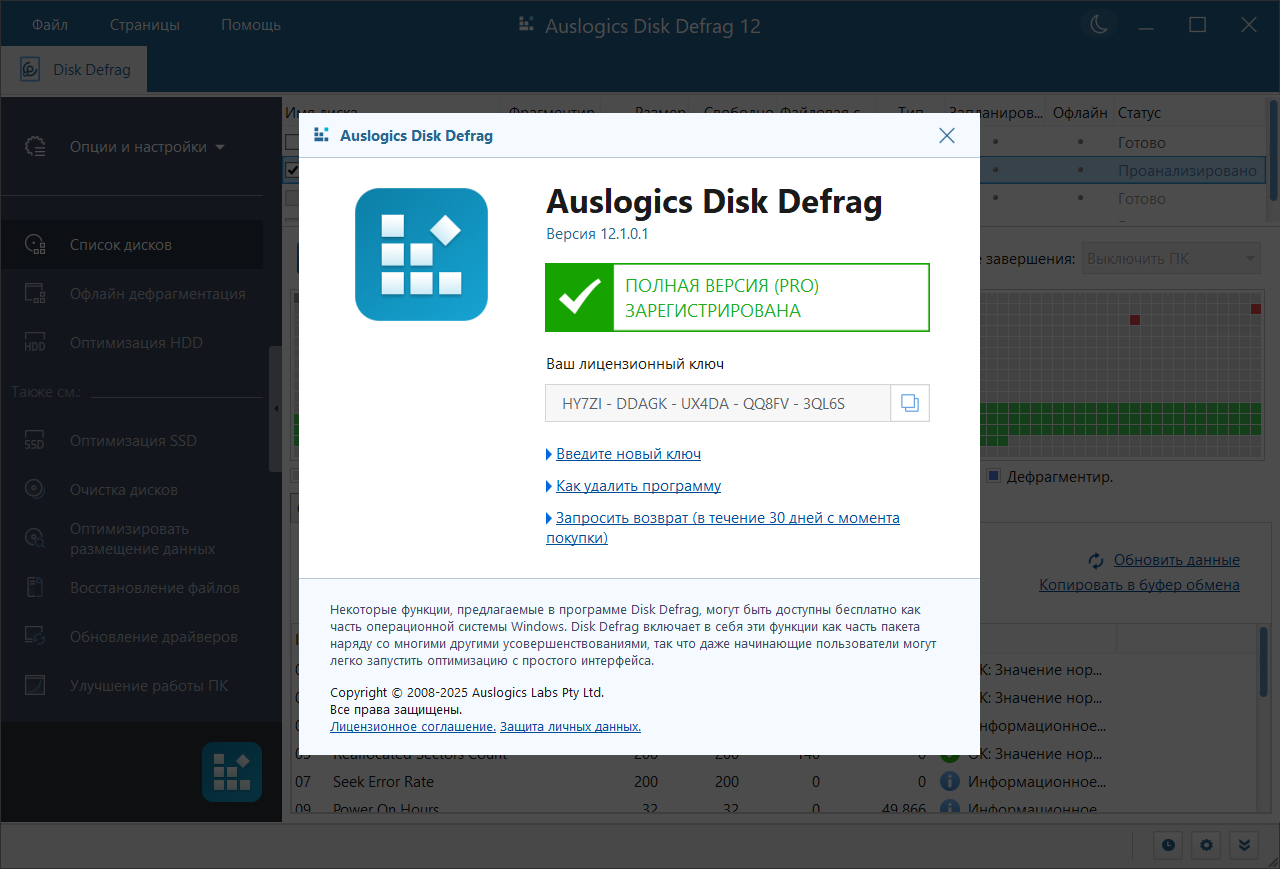Collapse the sidebar using the arrow handle

pos(276,409)
